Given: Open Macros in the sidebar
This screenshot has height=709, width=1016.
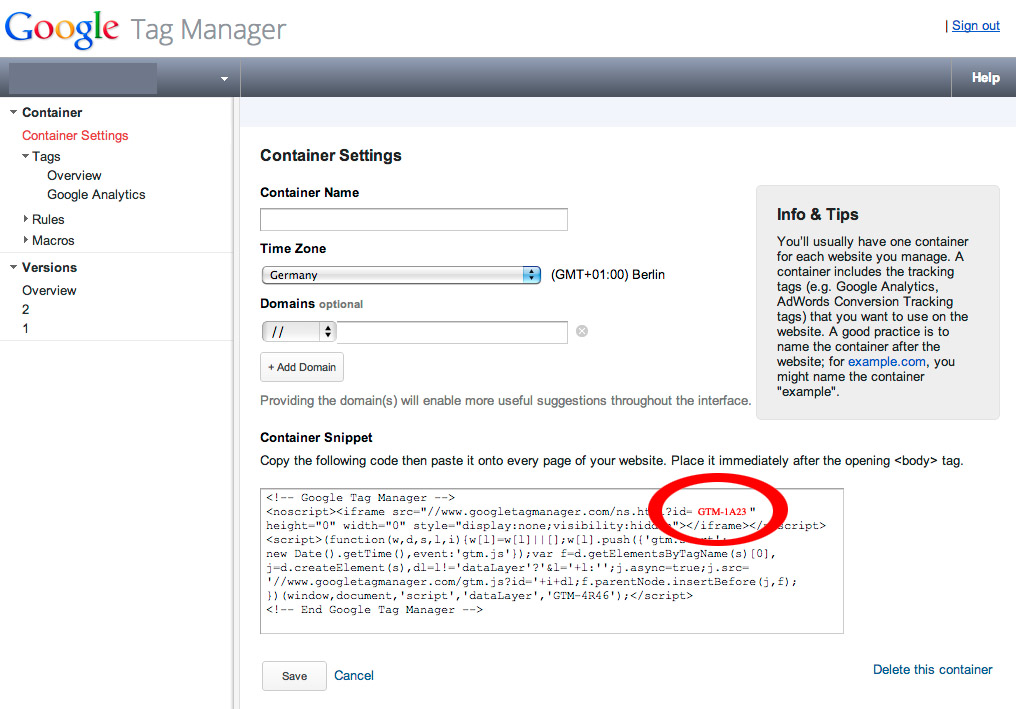Looking at the screenshot, I should 53,240.
